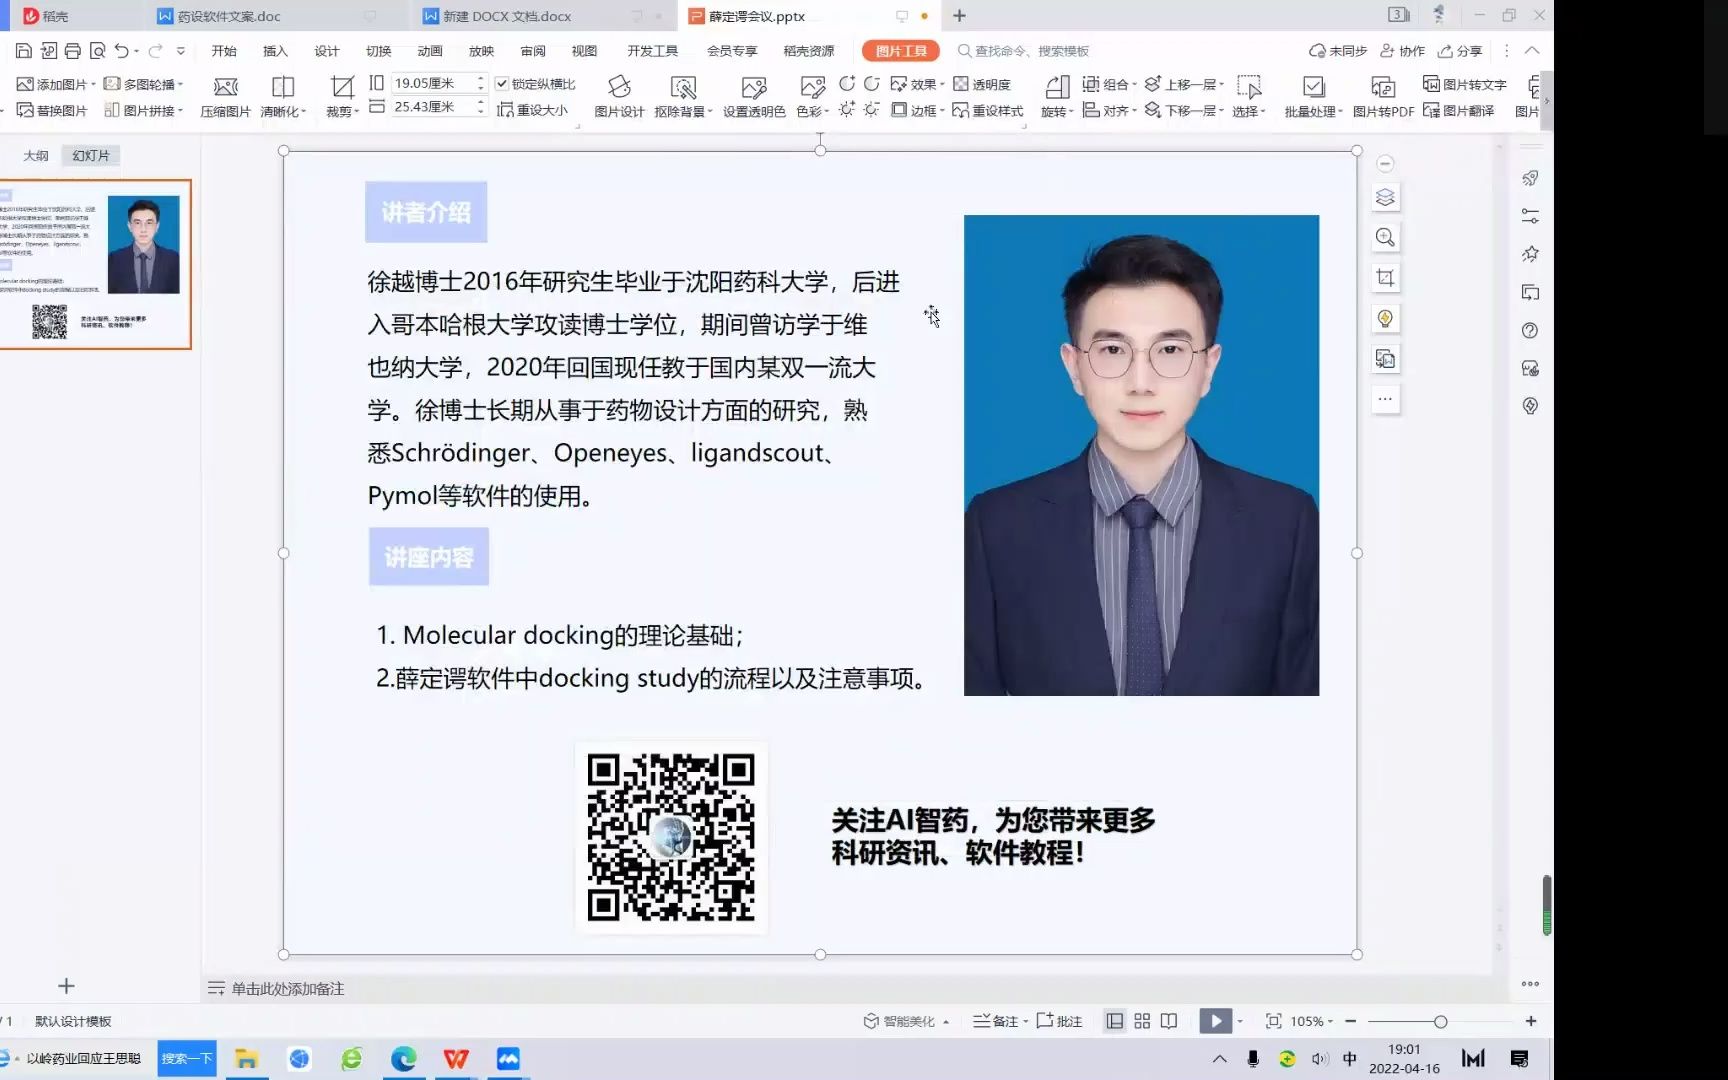Click the lightbulb icon in floating toolbar
The height and width of the screenshot is (1080, 1728).
pyautogui.click(x=1385, y=319)
